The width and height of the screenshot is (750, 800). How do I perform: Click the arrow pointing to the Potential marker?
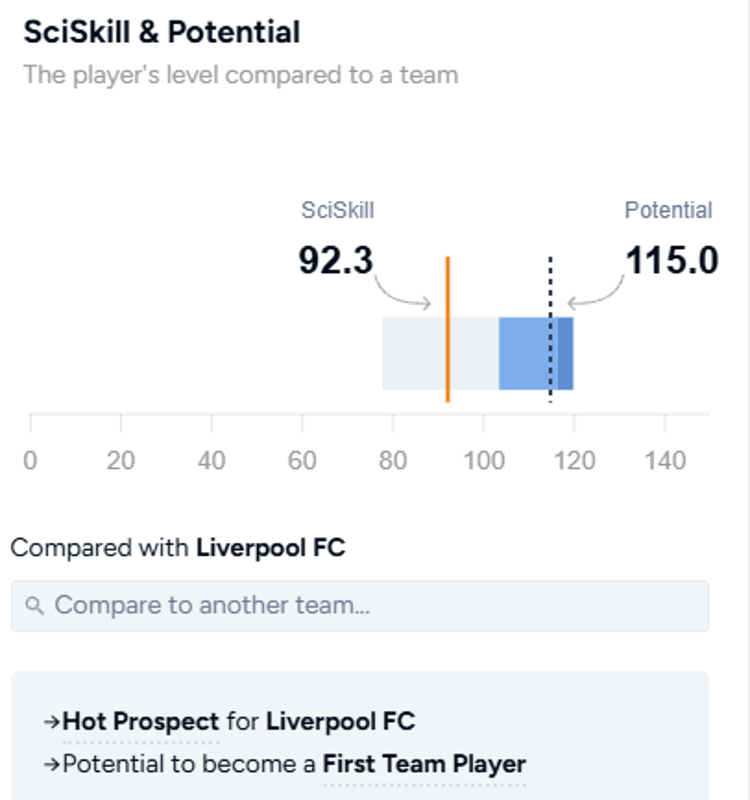coord(597,296)
